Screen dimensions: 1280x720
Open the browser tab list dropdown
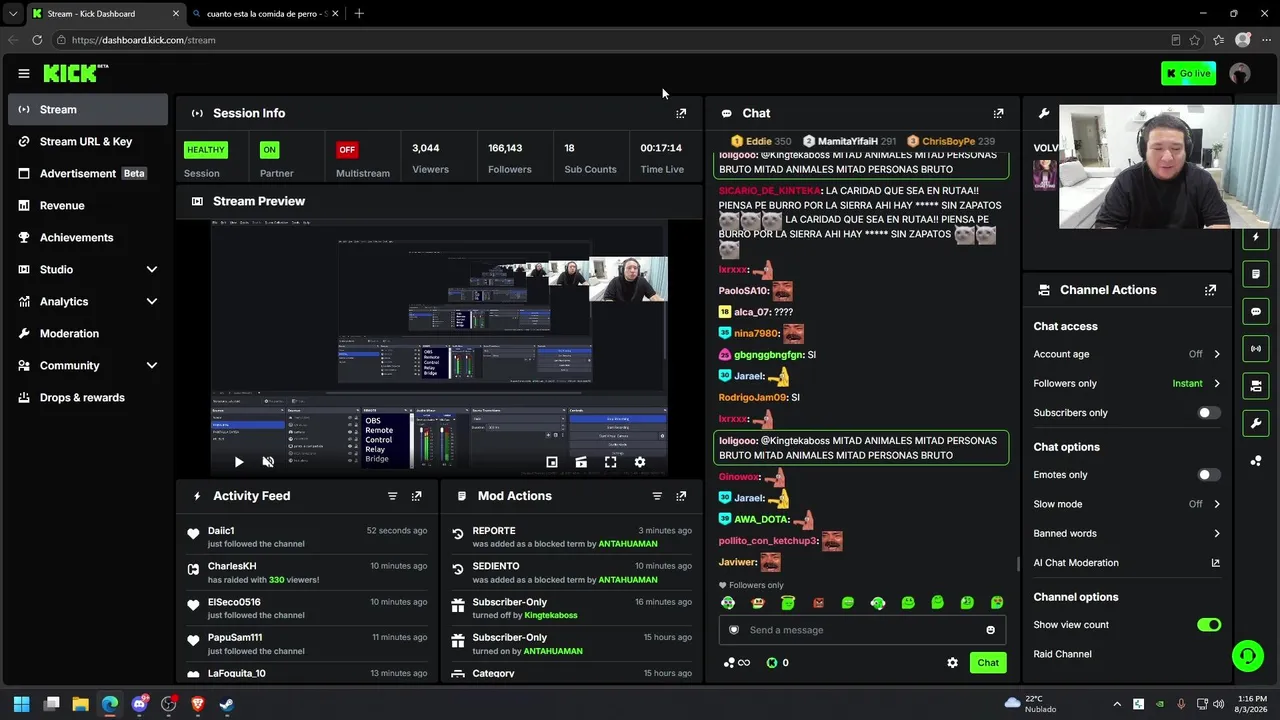13,14
